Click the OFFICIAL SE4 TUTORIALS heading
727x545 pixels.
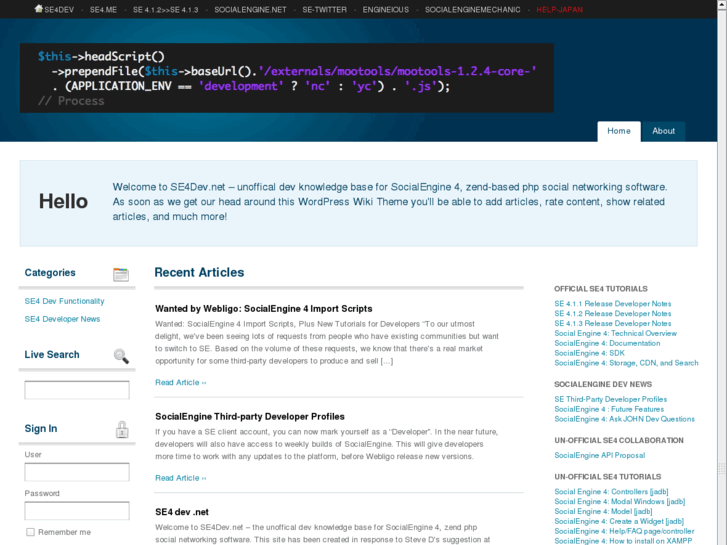pos(601,289)
